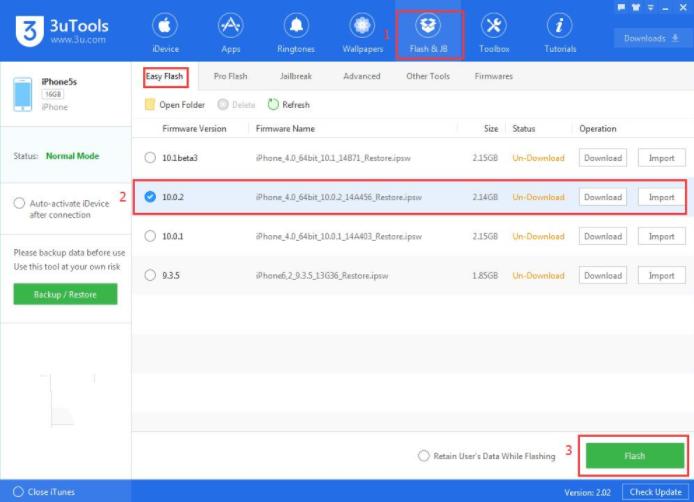Refresh the firmware list
This screenshot has height=502, width=694.
pos(289,104)
